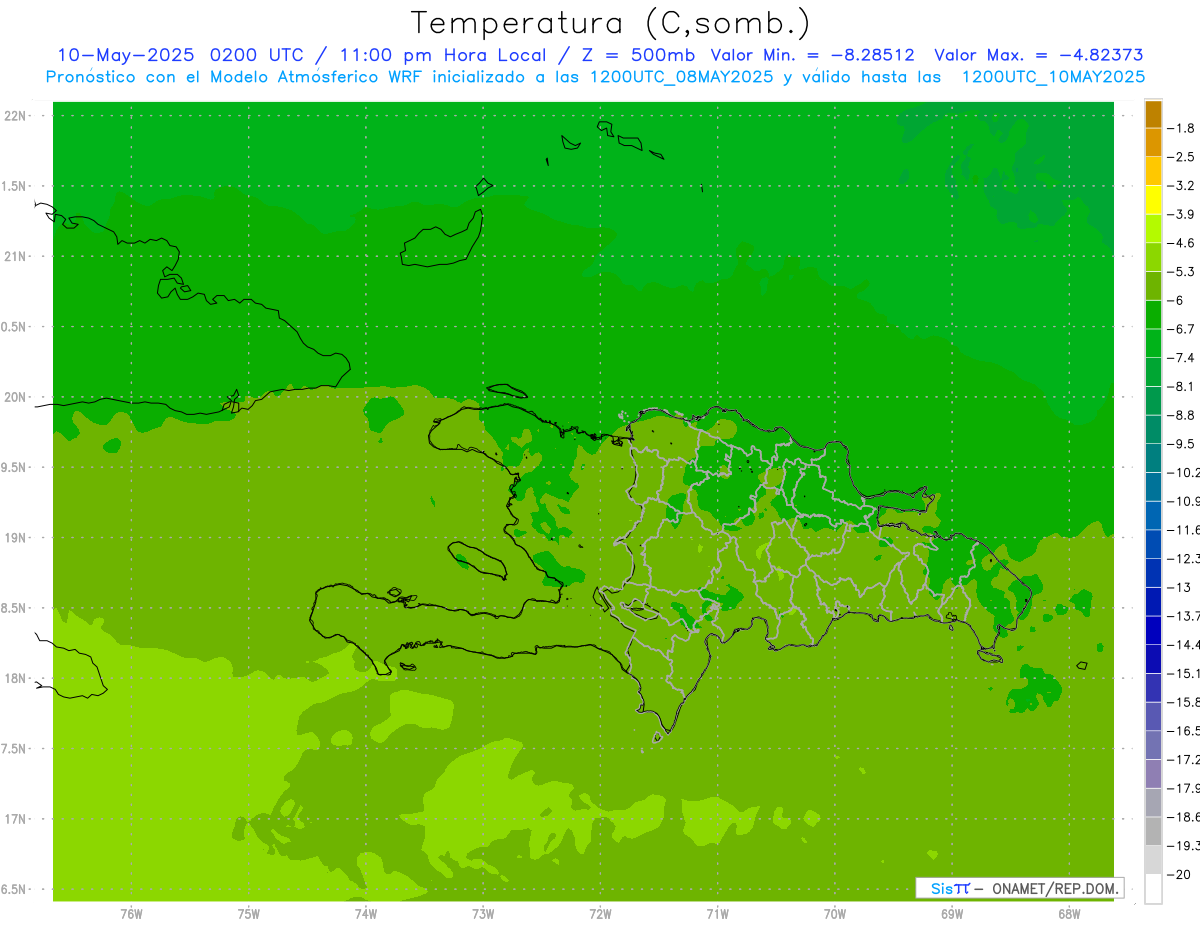This screenshot has height=927, width=1200.
Task: Click the '-9.5' color scale label
Action: (x=1182, y=444)
